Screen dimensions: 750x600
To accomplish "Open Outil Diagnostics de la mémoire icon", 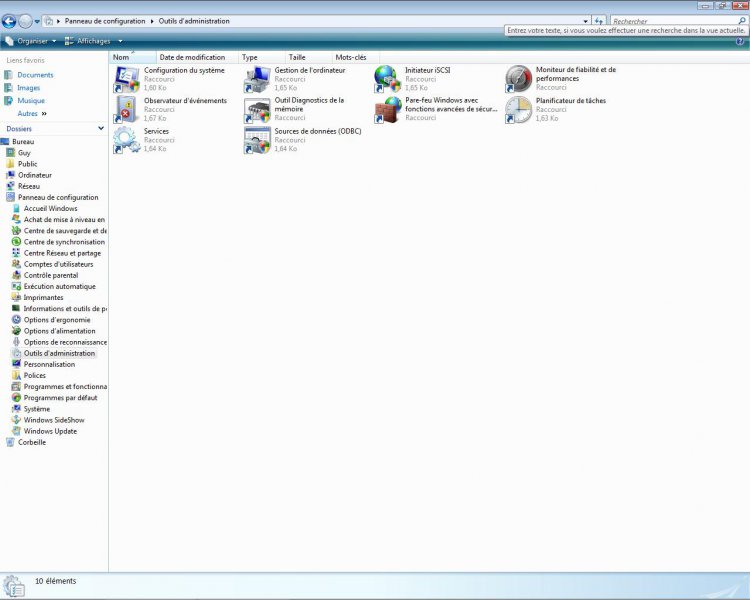I will (x=257, y=110).
